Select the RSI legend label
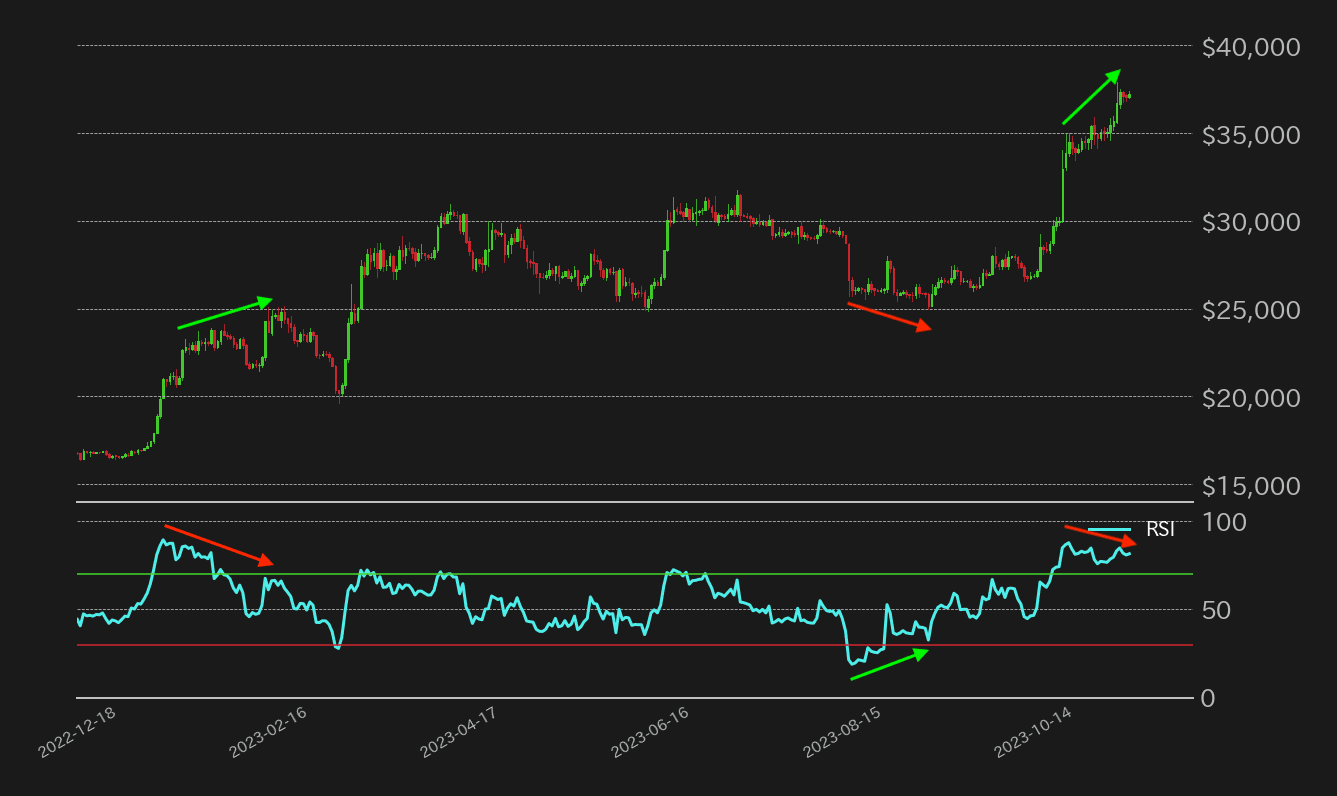 pos(1160,530)
